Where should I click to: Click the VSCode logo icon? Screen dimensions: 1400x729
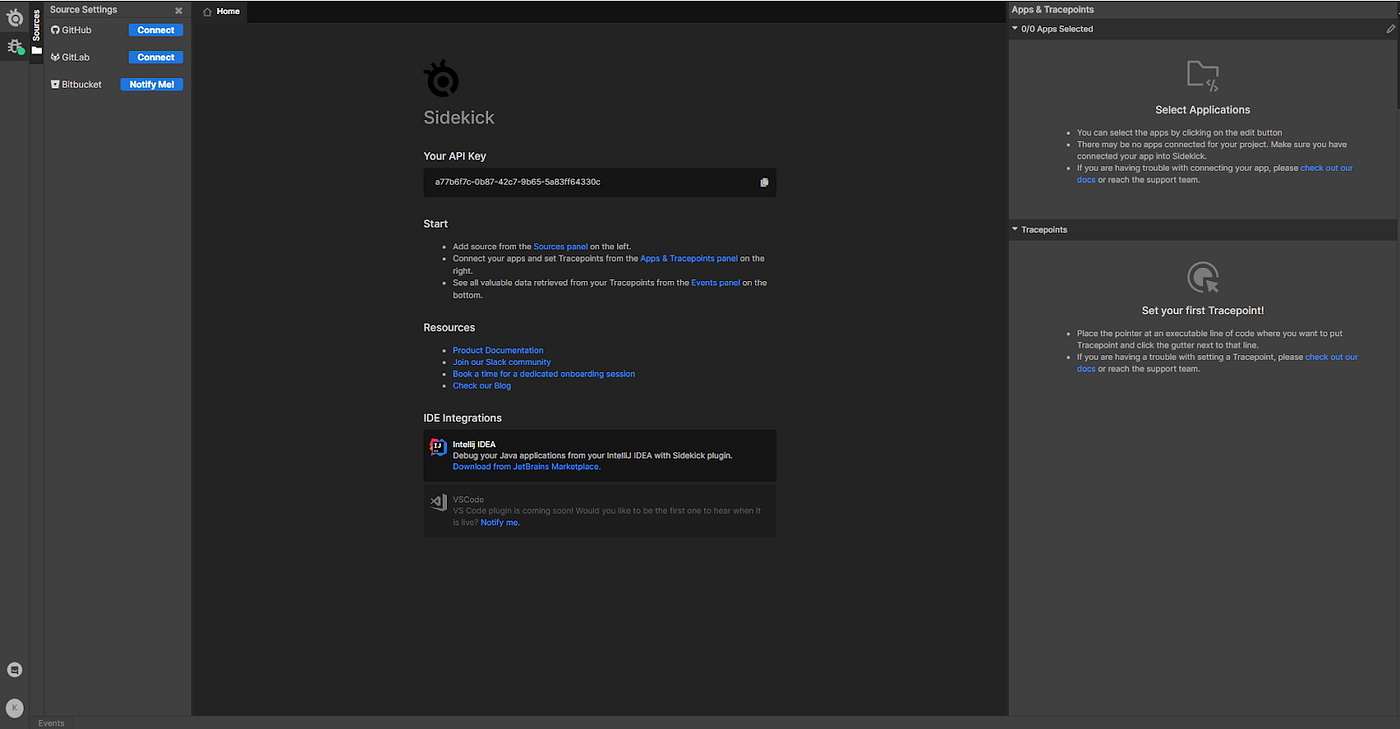438,502
